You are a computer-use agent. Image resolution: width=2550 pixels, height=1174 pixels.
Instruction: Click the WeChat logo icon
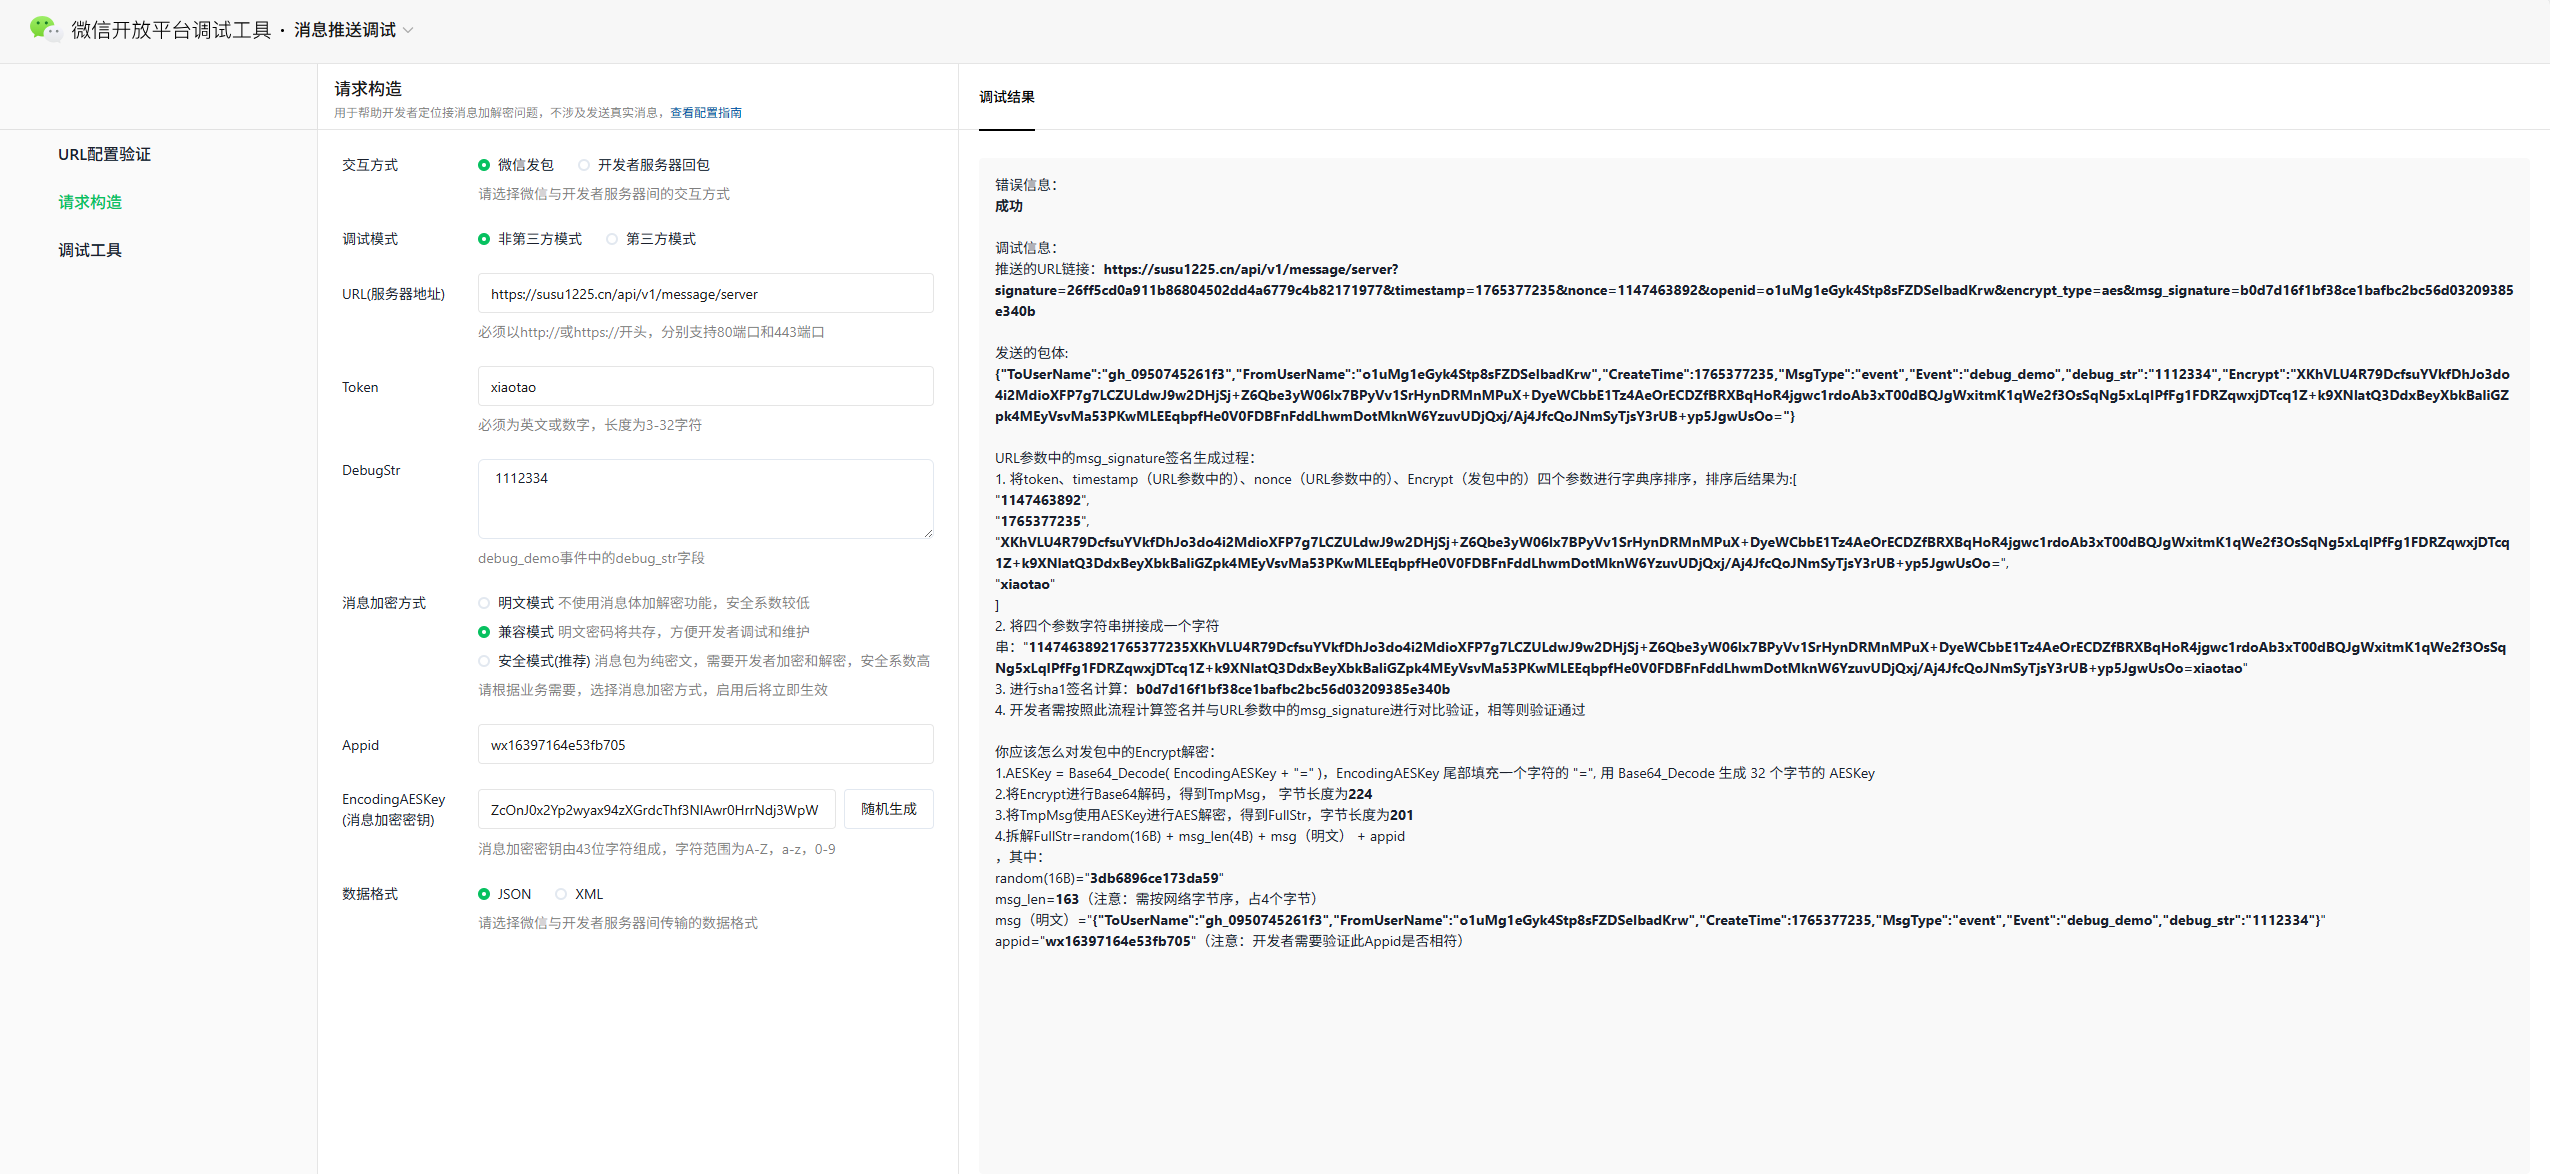44,29
